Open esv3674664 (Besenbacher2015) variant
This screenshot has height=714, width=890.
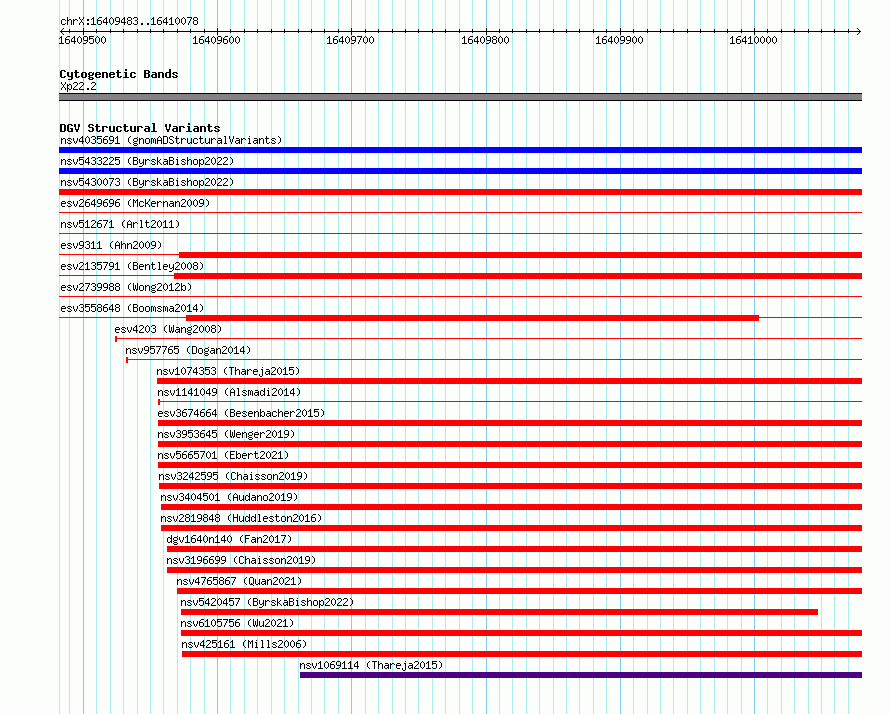pyautogui.click(x=241, y=413)
